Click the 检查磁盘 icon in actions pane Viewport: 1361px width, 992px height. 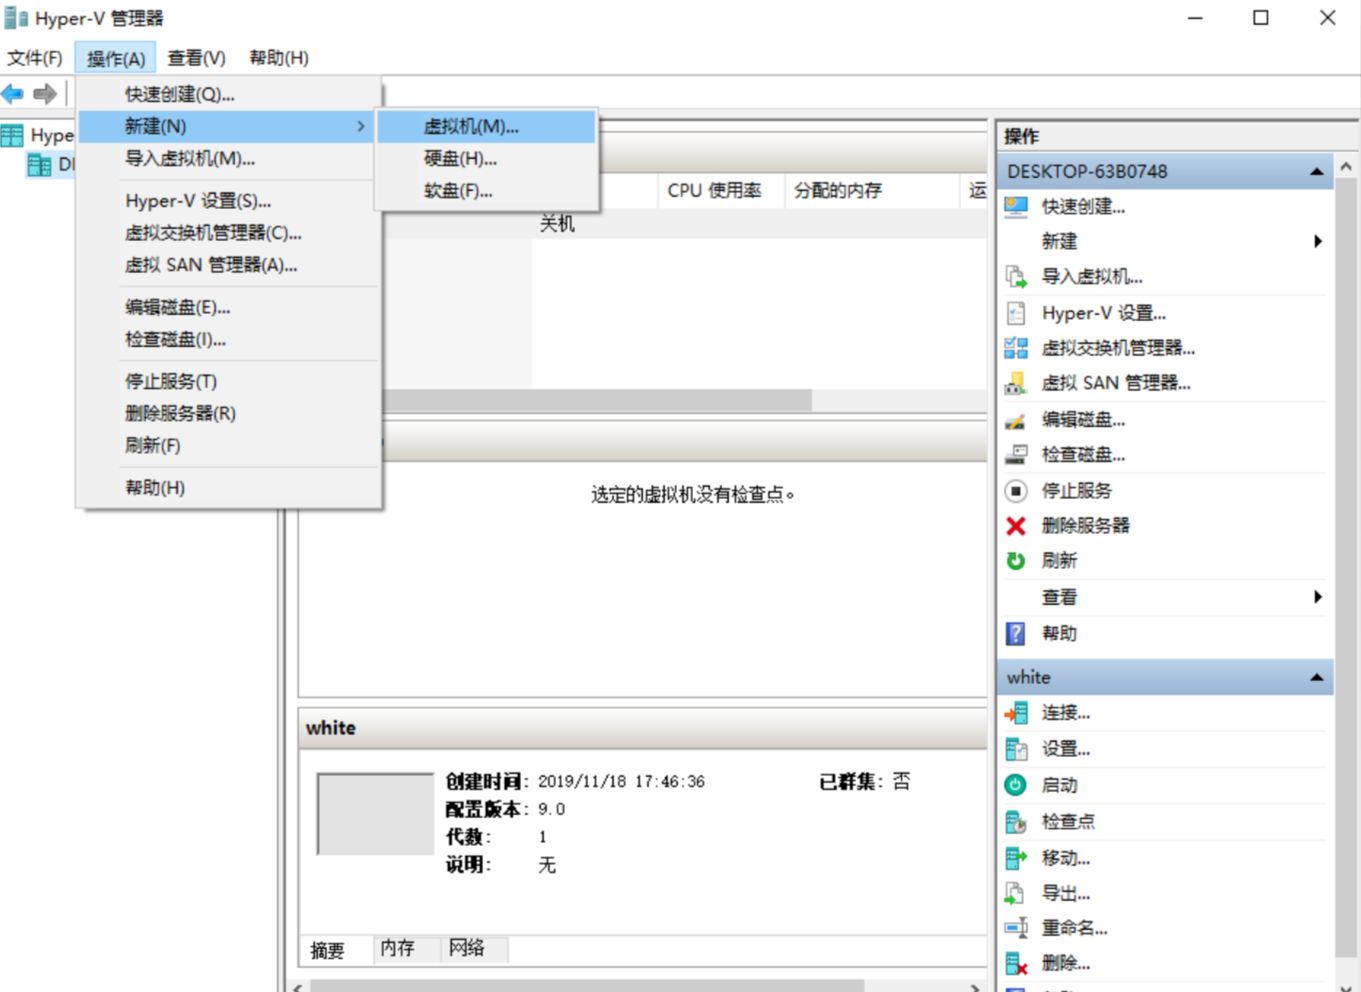[1016, 455]
